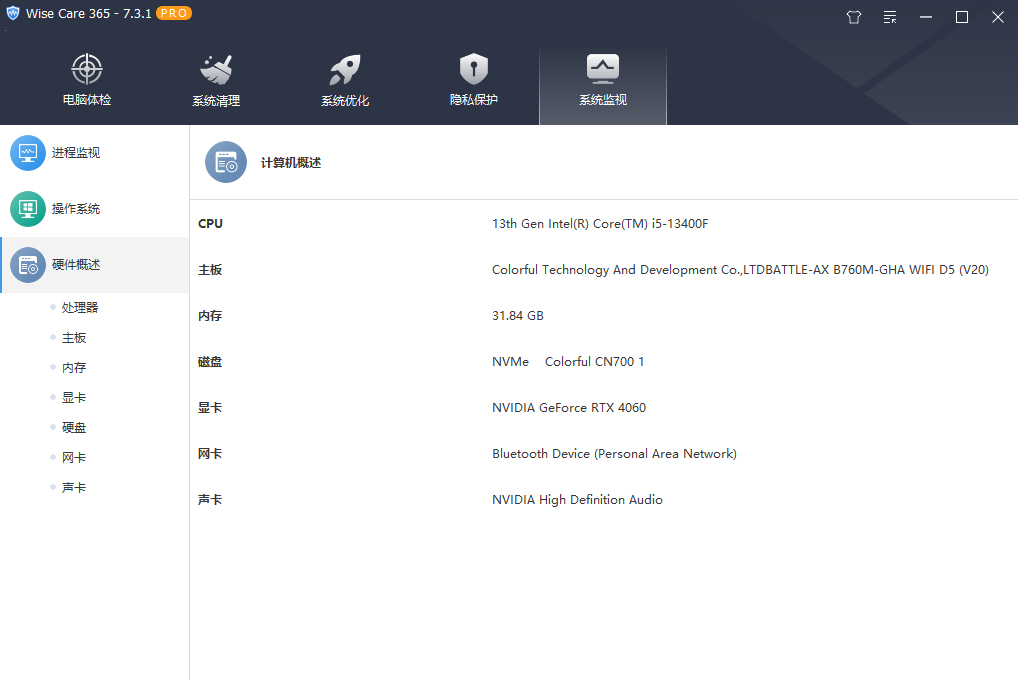The width and height of the screenshot is (1018, 680).
Task: Click the CPU row label
Action: [x=210, y=223]
